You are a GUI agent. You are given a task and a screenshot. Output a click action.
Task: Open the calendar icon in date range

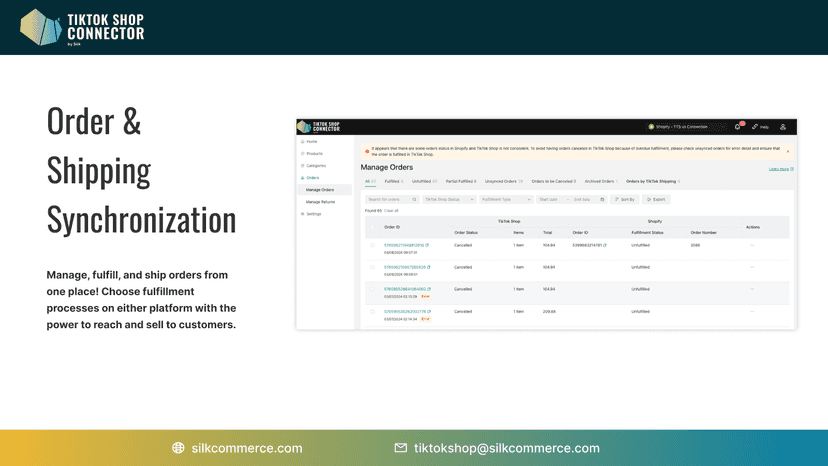click(602, 200)
